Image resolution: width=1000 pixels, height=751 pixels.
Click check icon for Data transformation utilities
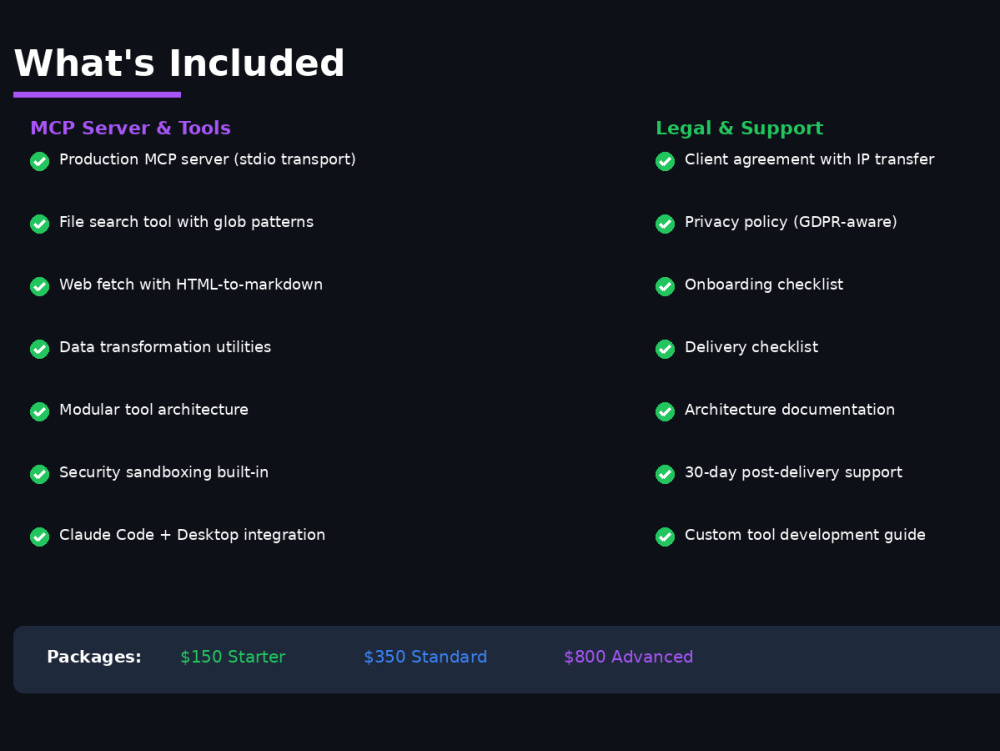(40, 349)
